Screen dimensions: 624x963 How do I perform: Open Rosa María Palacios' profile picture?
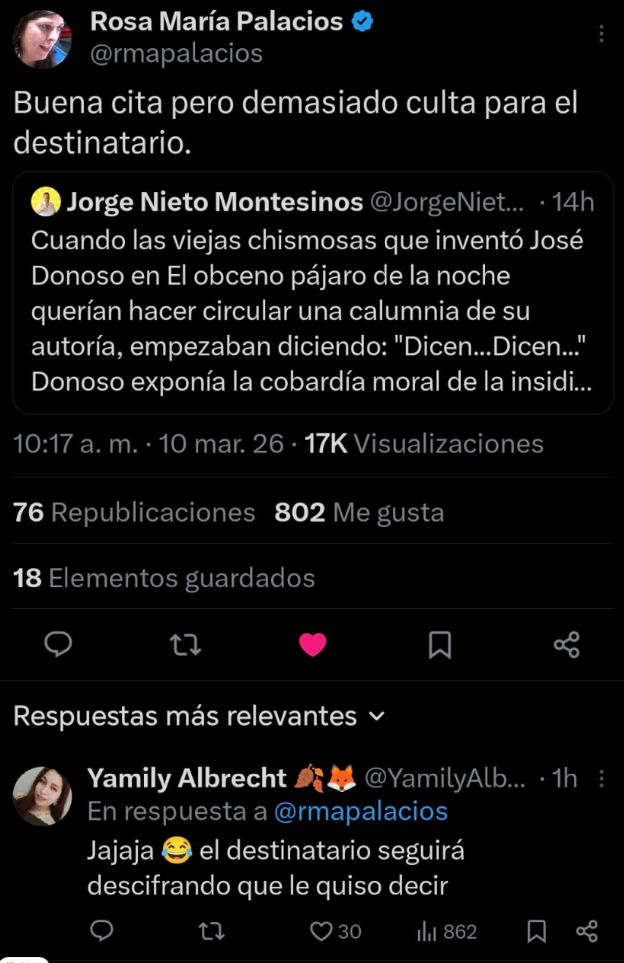42,39
